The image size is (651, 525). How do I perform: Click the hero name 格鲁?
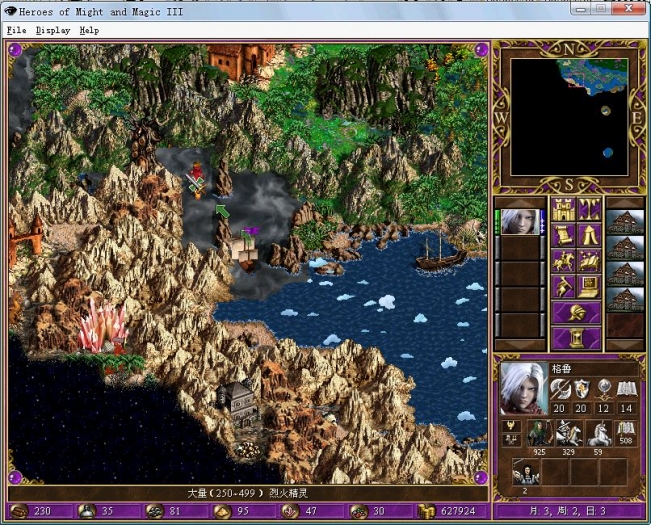[563, 369]
